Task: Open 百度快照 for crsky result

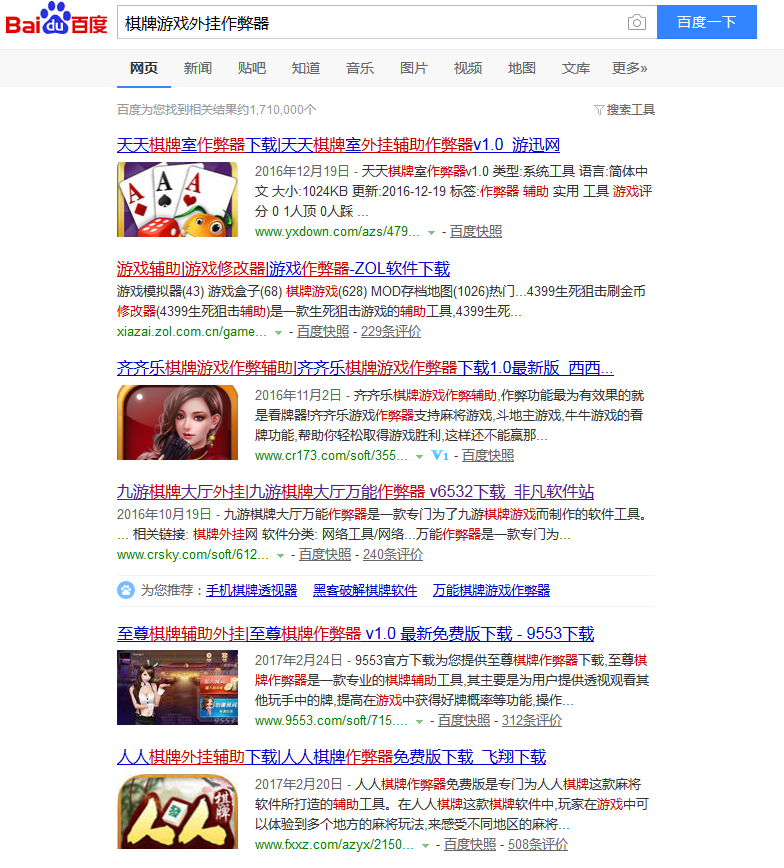Action: point(325,555)
